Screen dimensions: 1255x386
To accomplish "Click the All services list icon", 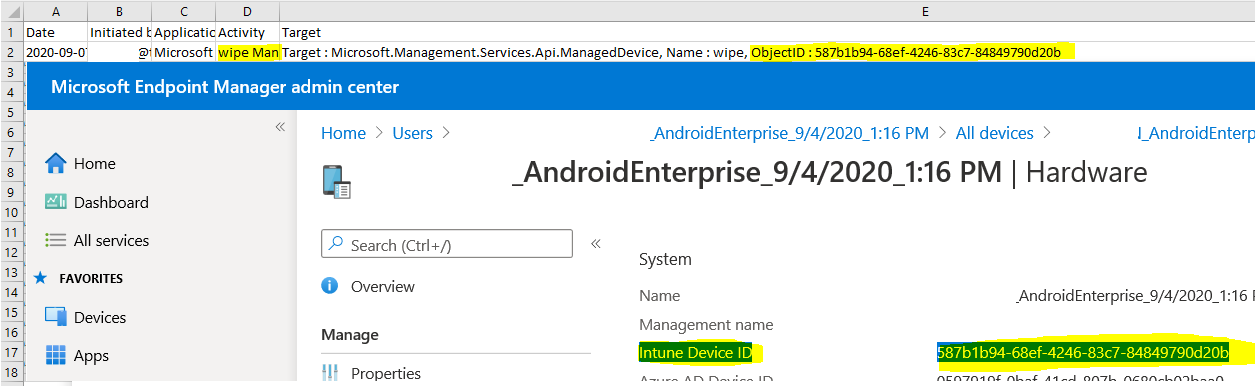I will click(56, 240).
